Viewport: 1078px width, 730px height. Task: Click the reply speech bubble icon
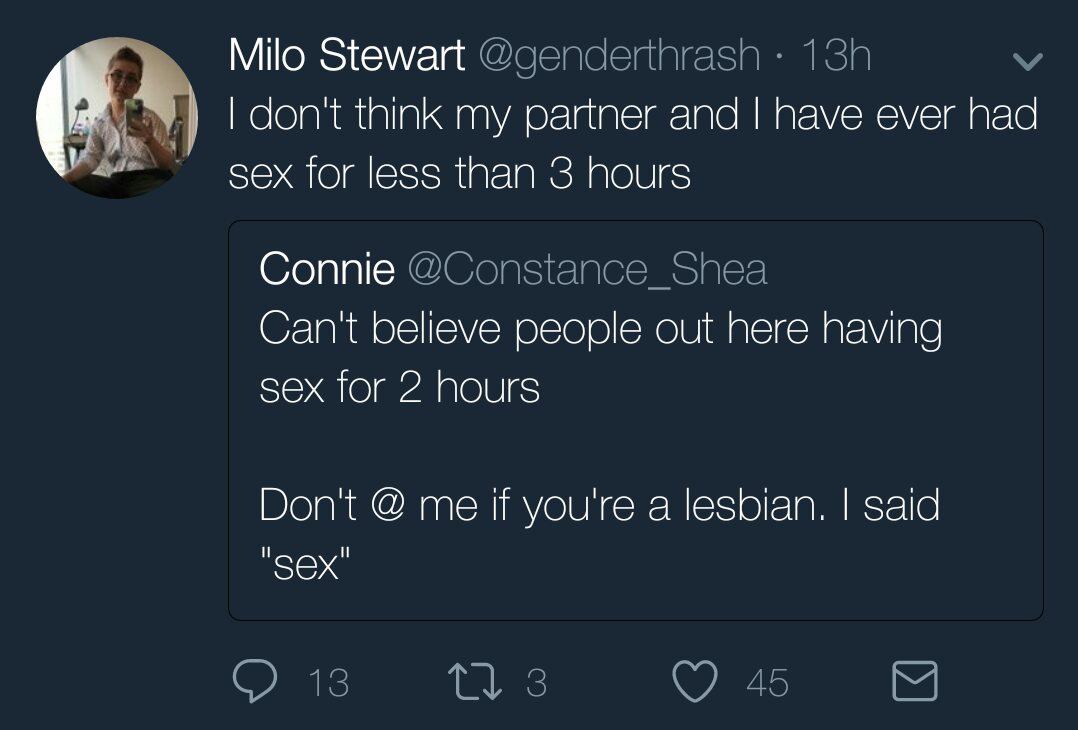click(254, 681)
